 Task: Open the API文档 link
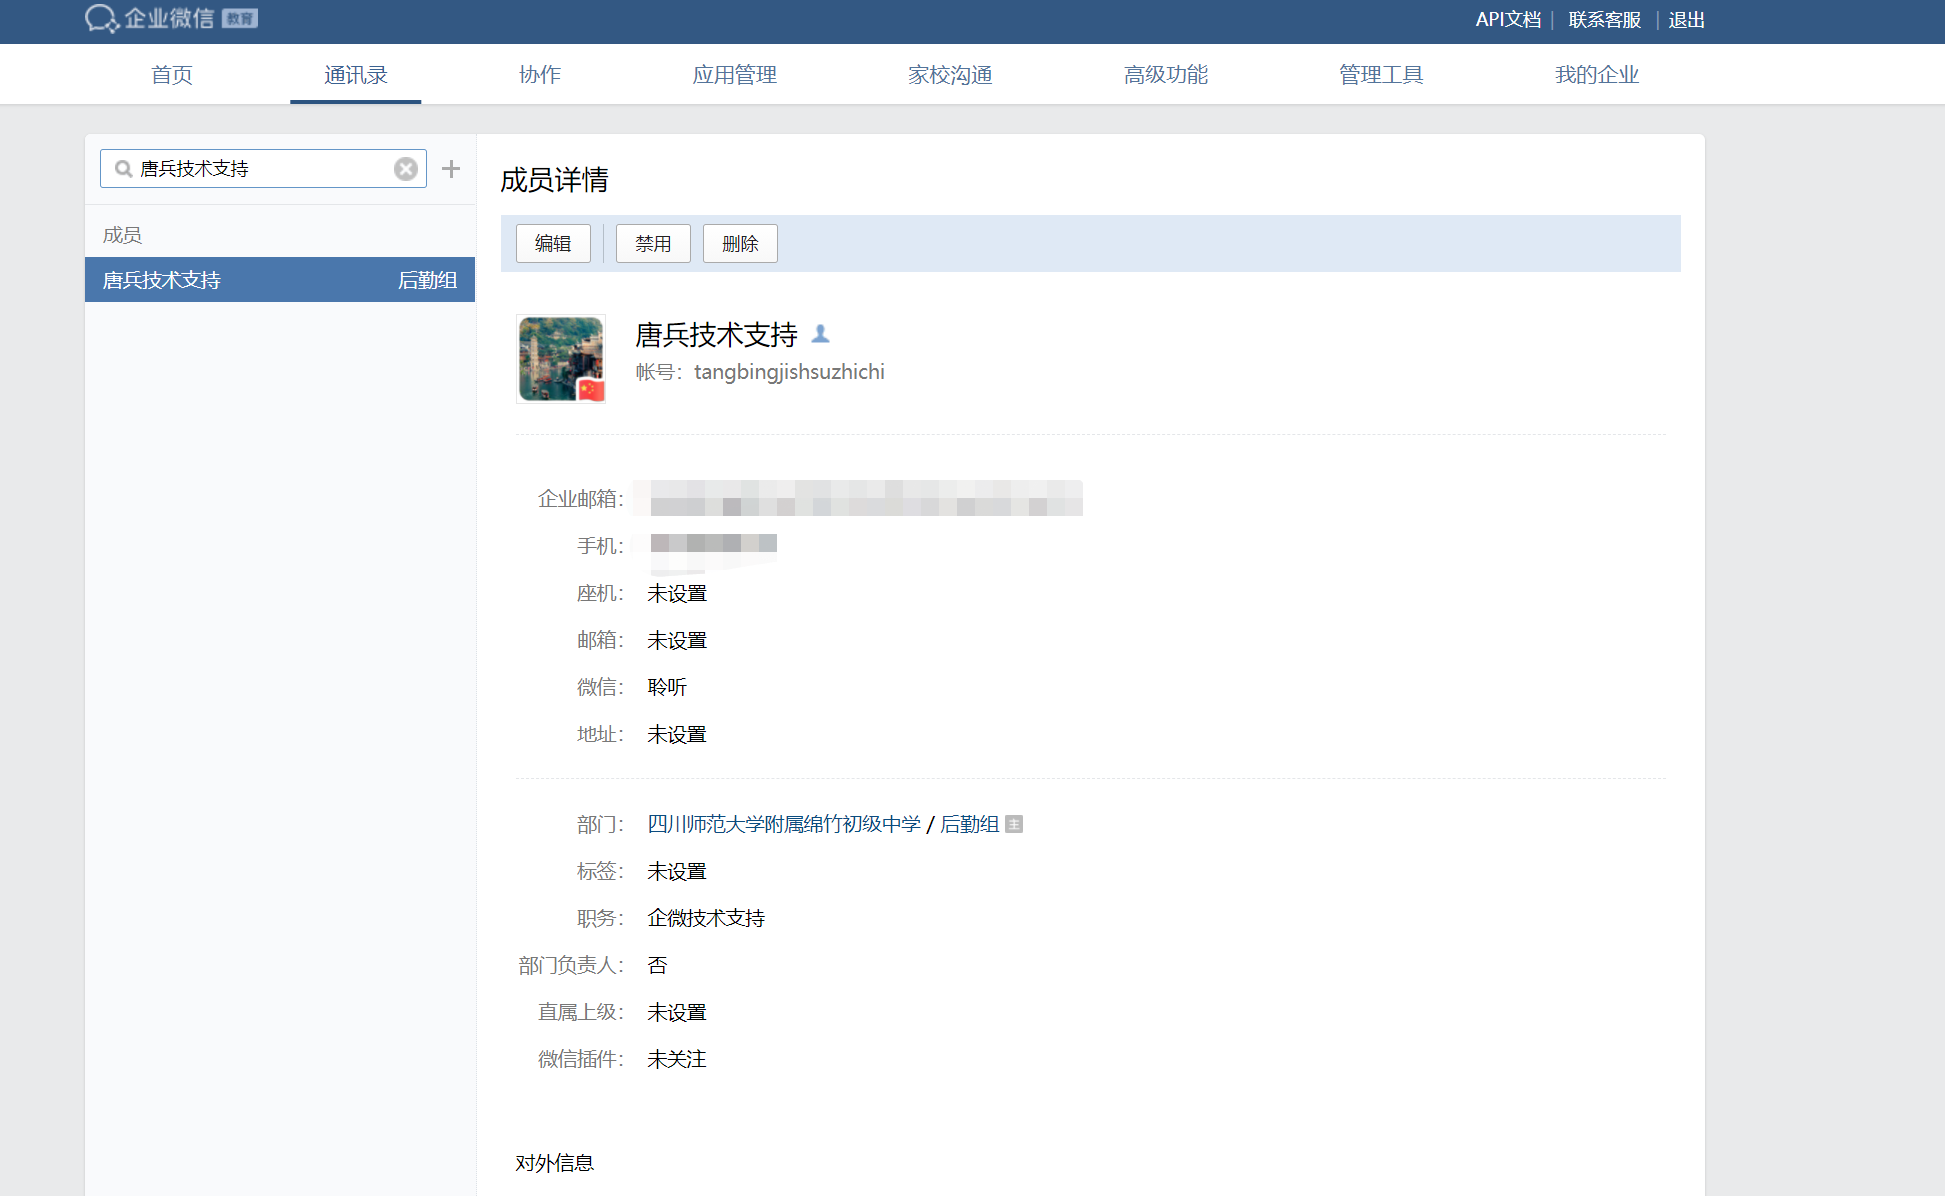1507,19
